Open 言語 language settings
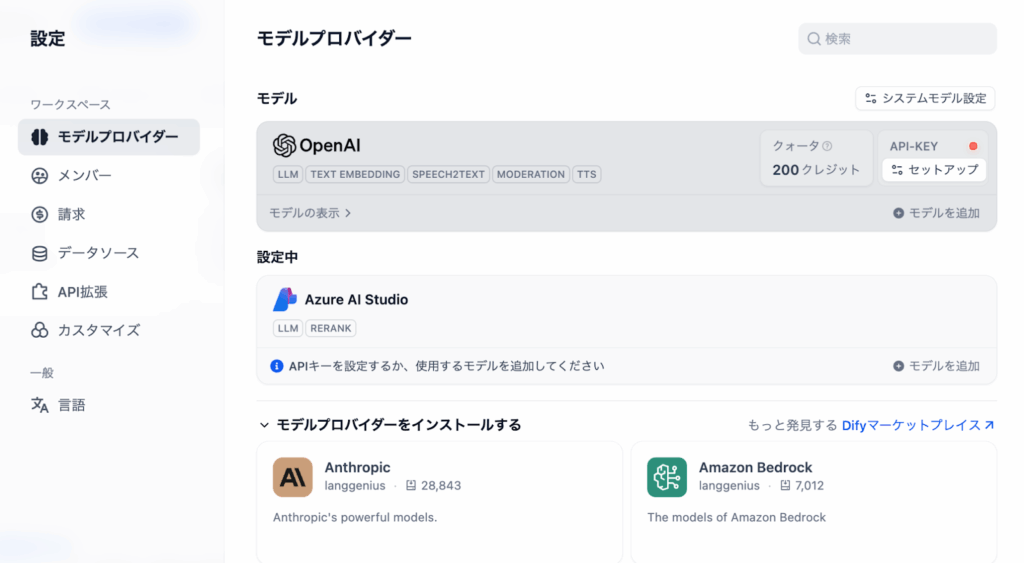 click(71, 405)
